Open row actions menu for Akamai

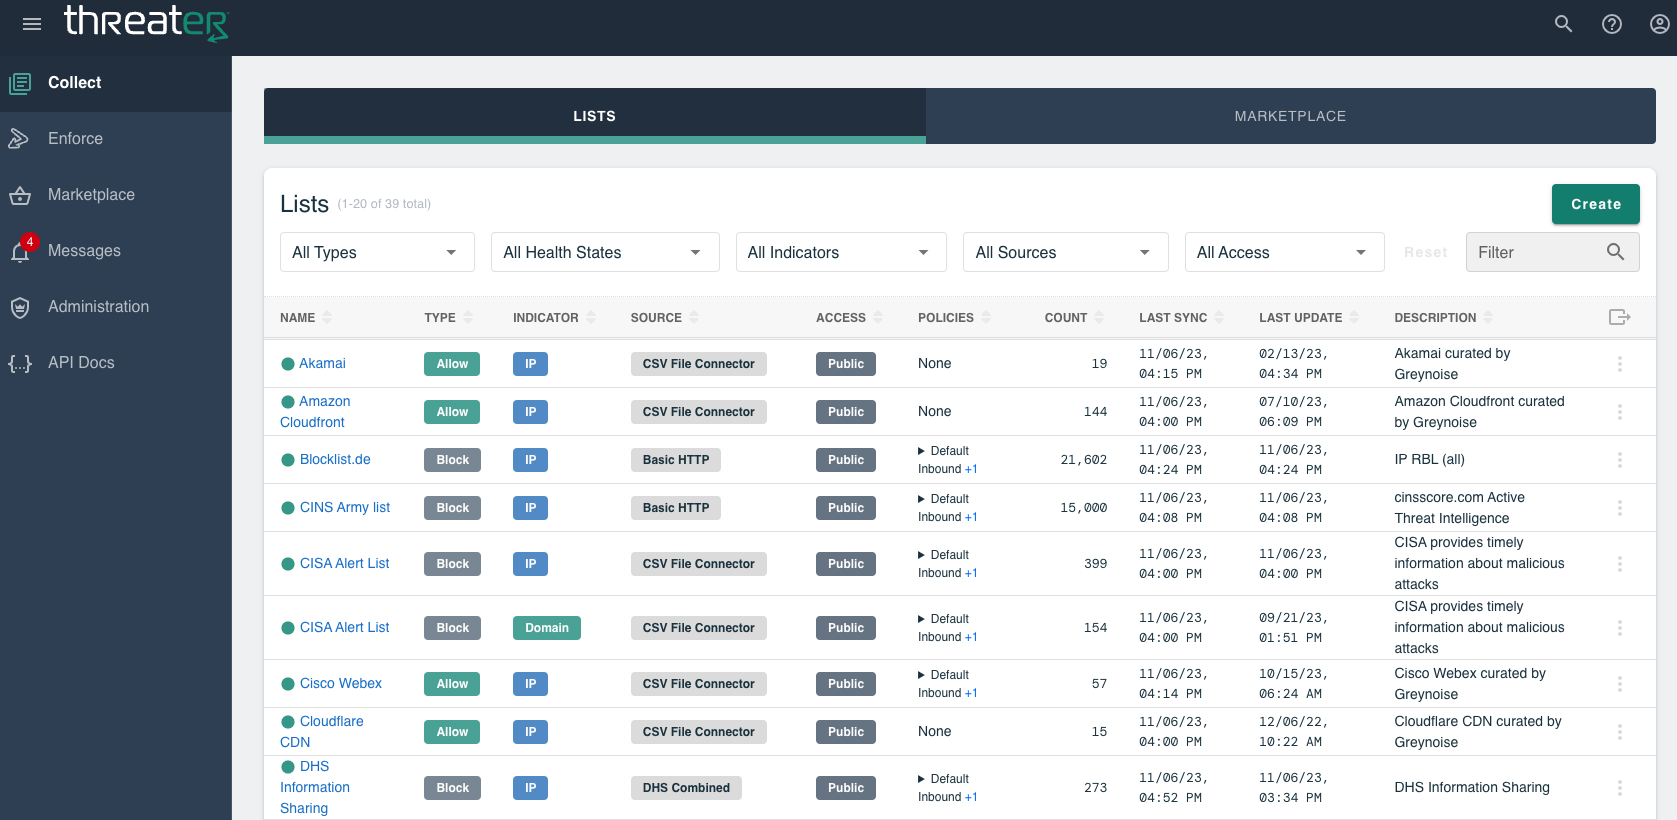(1620, 364)
